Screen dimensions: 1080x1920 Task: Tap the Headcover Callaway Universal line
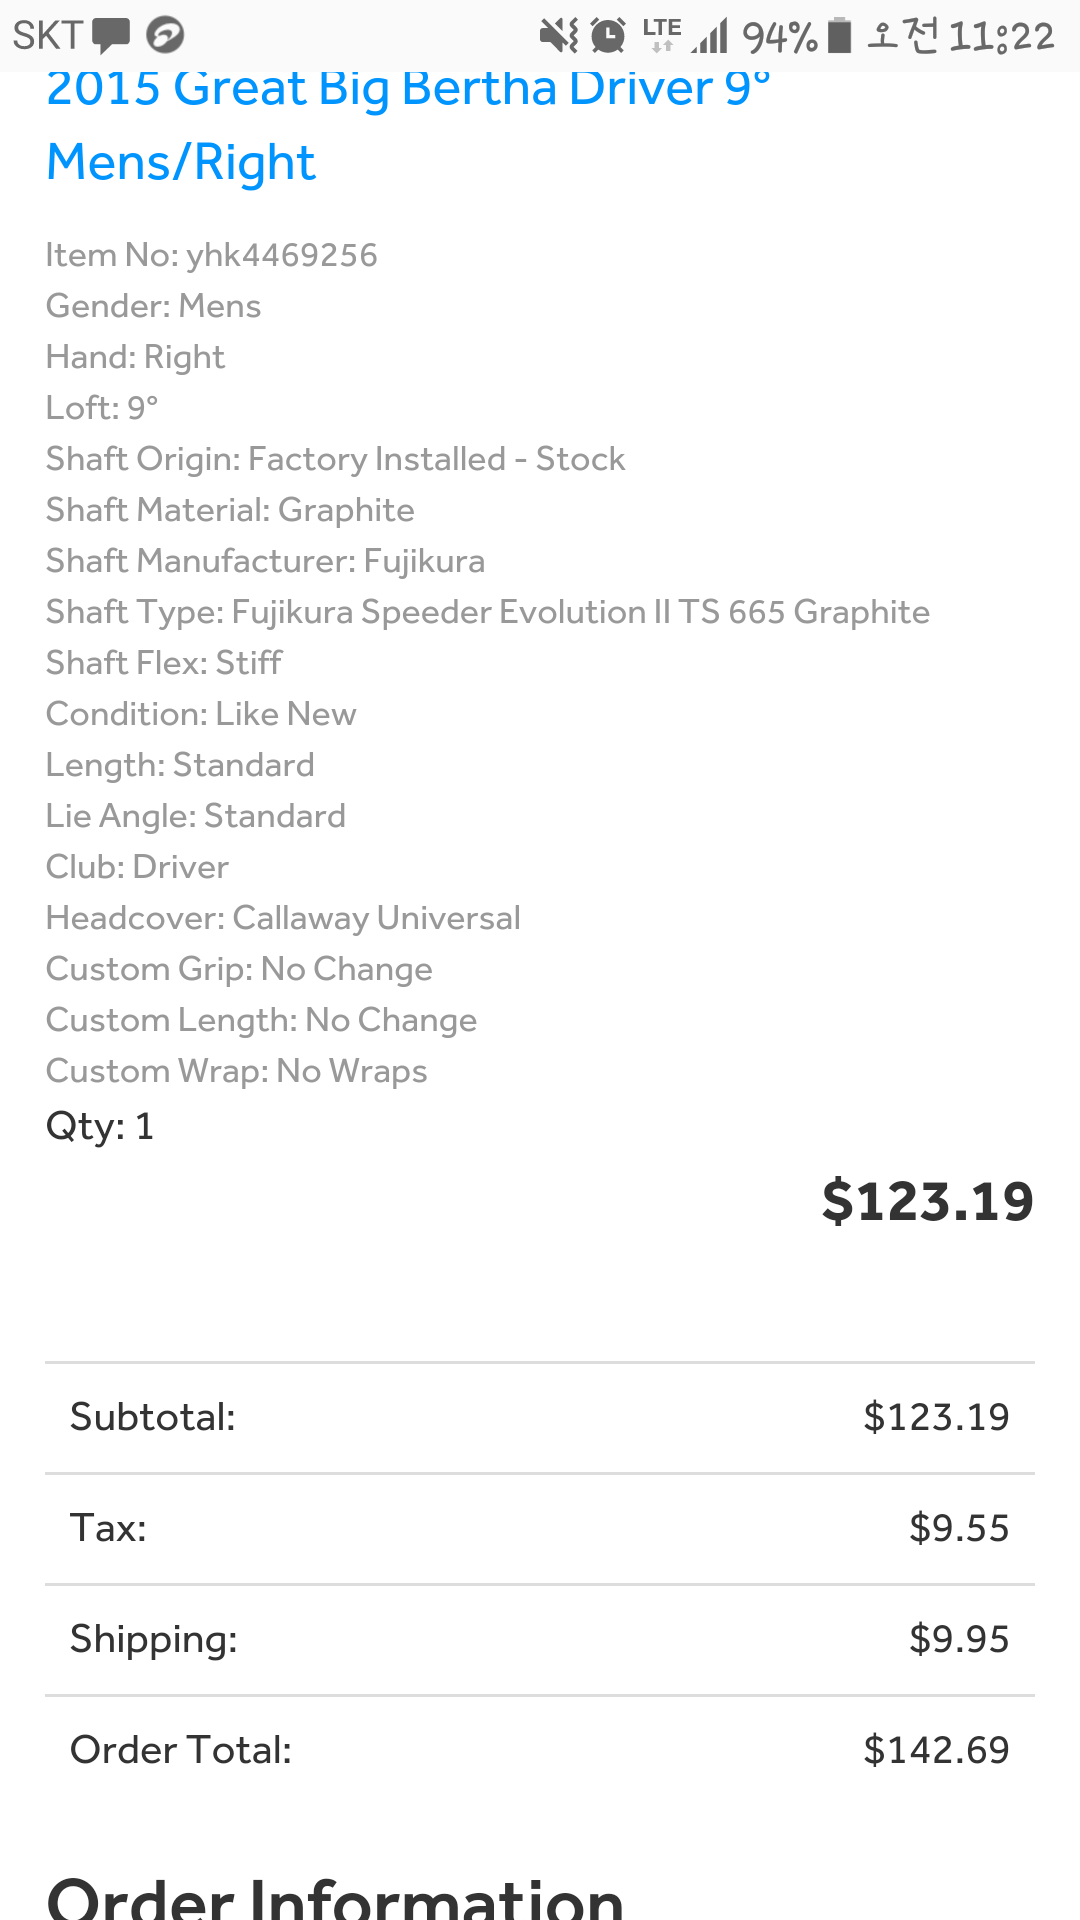(283, 918)
